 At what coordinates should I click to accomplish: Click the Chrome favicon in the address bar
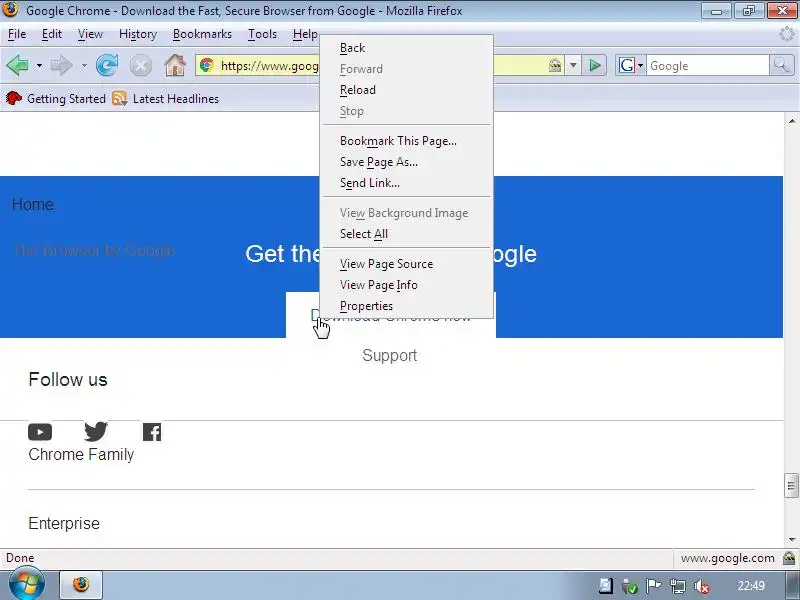(x=207, y=65)
